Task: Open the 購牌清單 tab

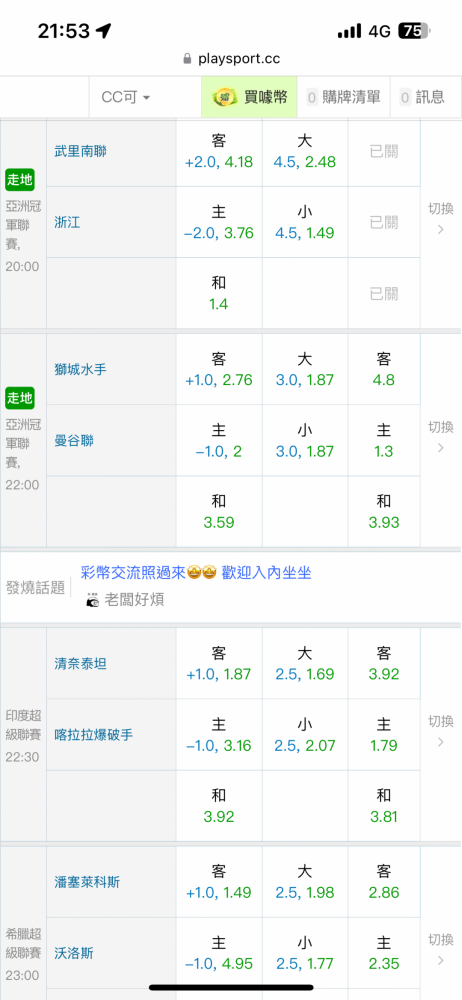Action: coord(343,97)
